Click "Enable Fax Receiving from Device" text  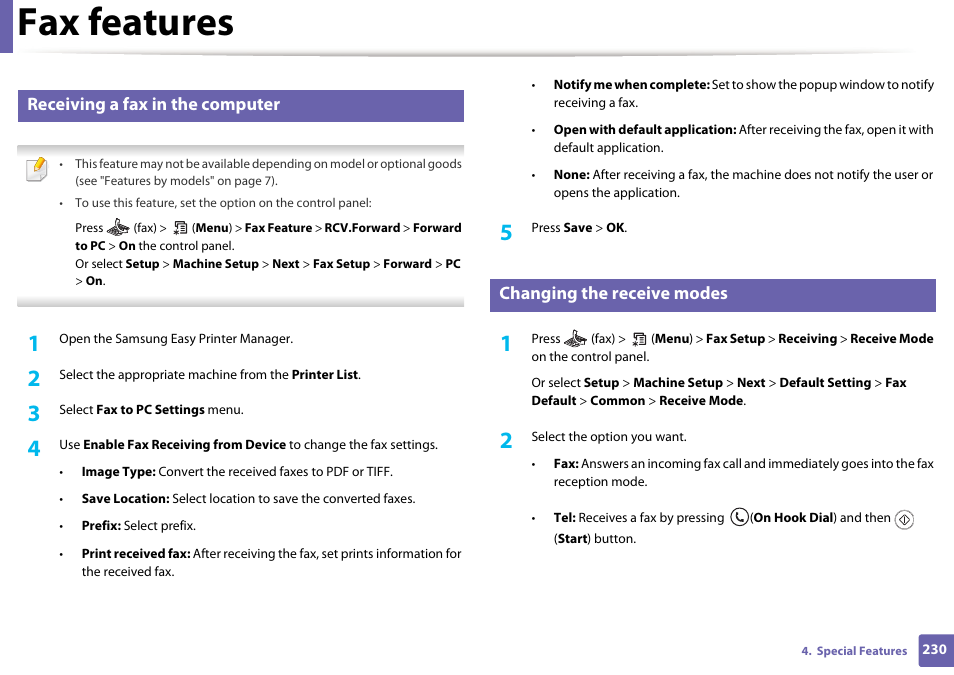(x=184, y=445)
